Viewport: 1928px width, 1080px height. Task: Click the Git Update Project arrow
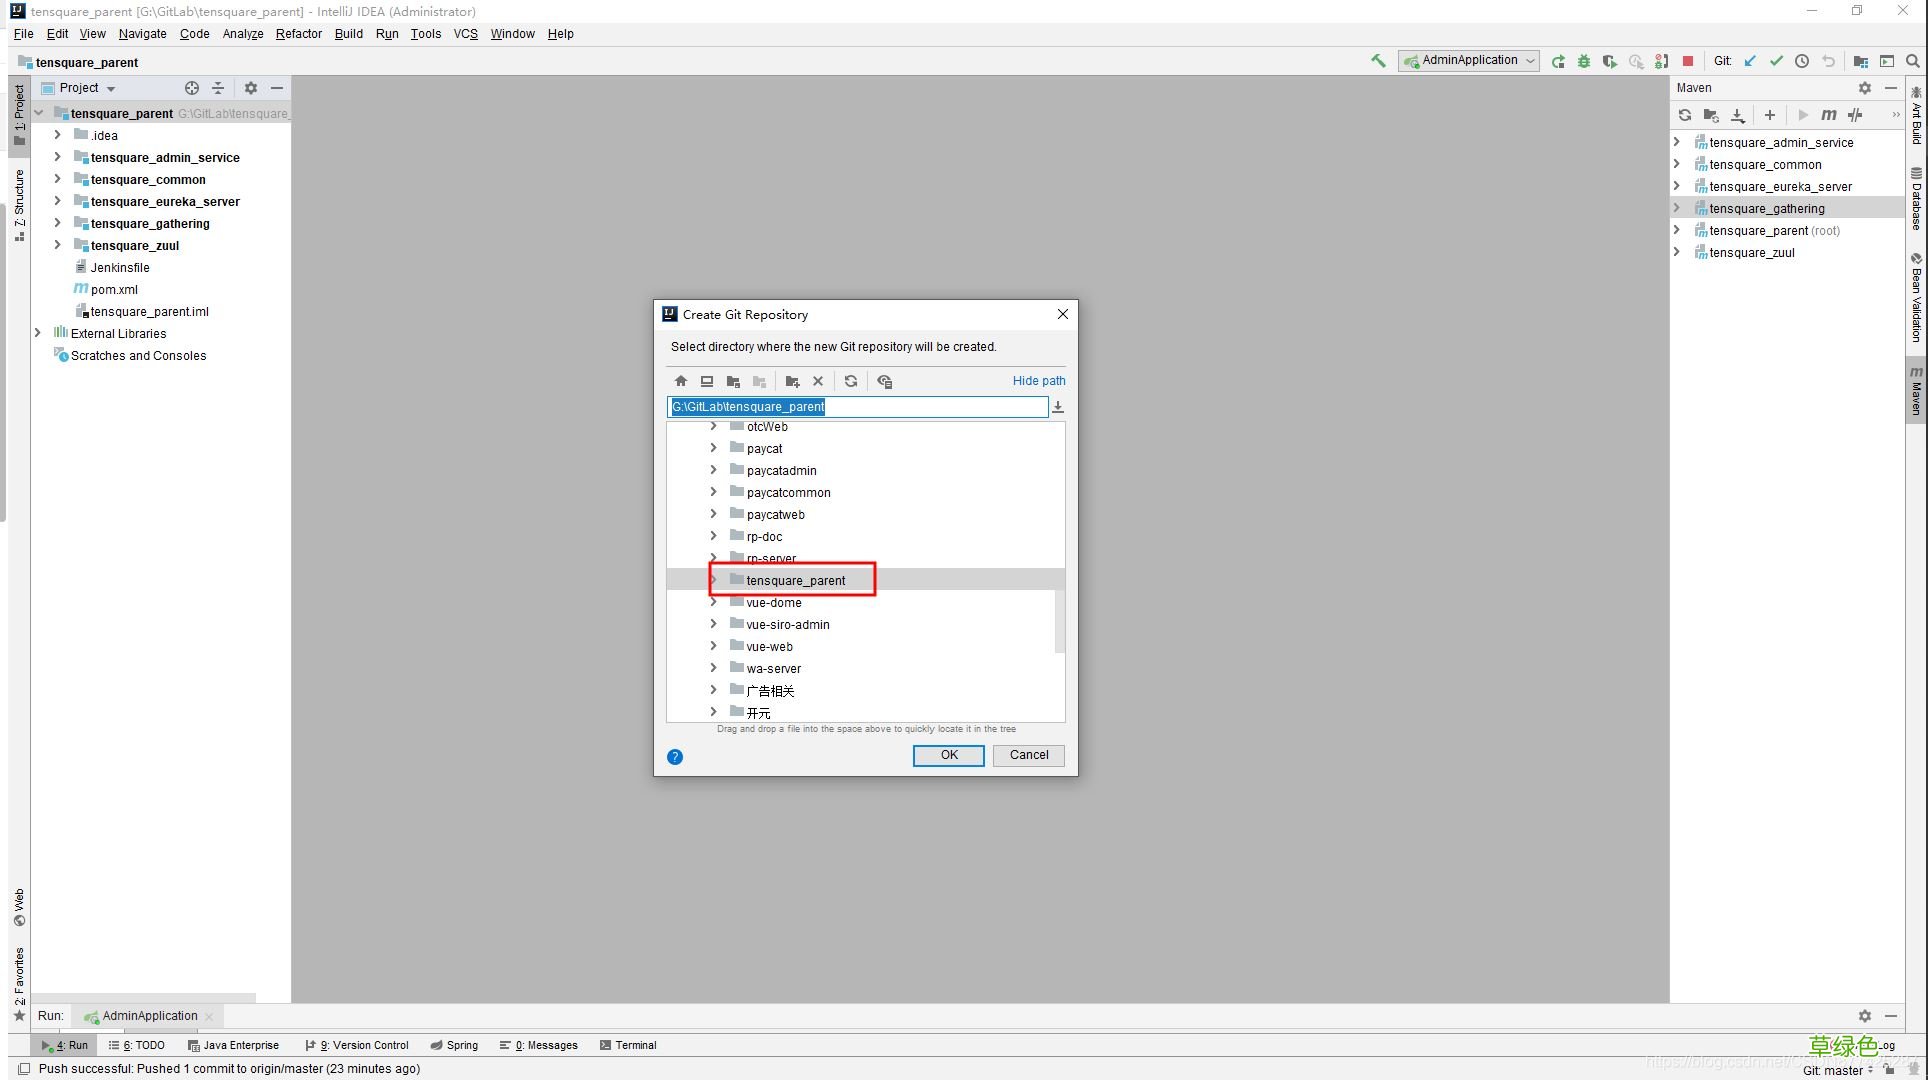pos(1750,61)
